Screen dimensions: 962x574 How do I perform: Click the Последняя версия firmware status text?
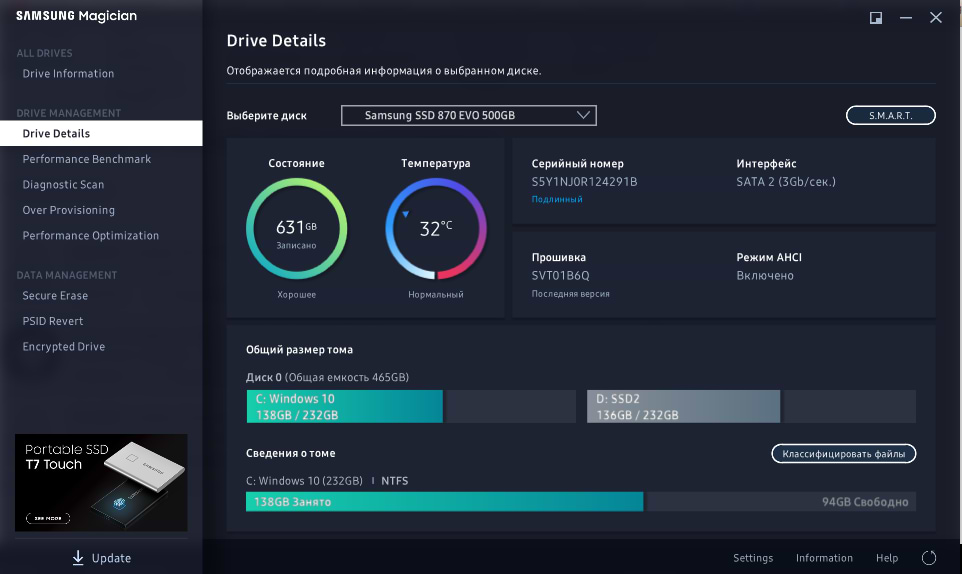coord(571,294)
